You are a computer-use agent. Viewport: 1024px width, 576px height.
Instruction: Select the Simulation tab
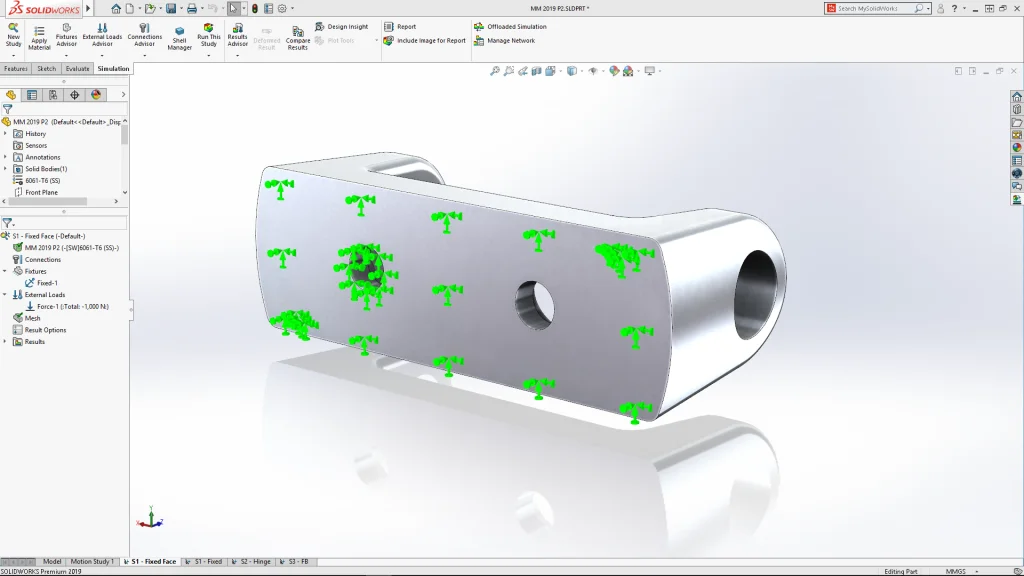point(113,69)
